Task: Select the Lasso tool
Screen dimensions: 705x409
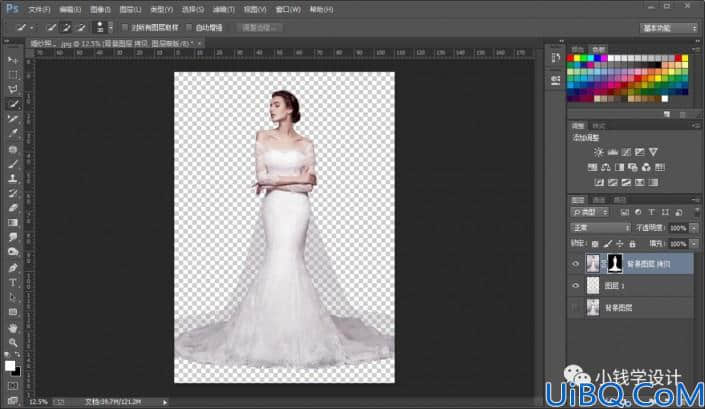Action: (x=13, y=89)
